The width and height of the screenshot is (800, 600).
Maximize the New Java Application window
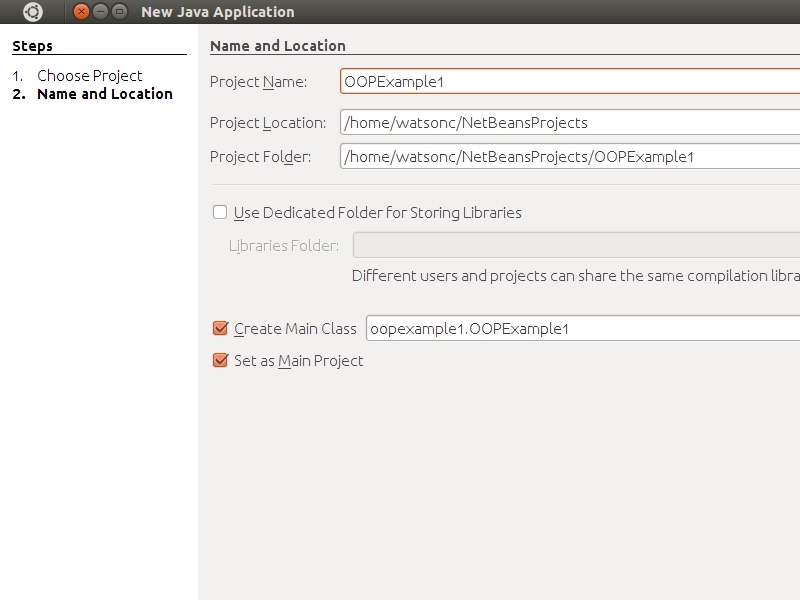pyautogui.click(x=119, y=11)
